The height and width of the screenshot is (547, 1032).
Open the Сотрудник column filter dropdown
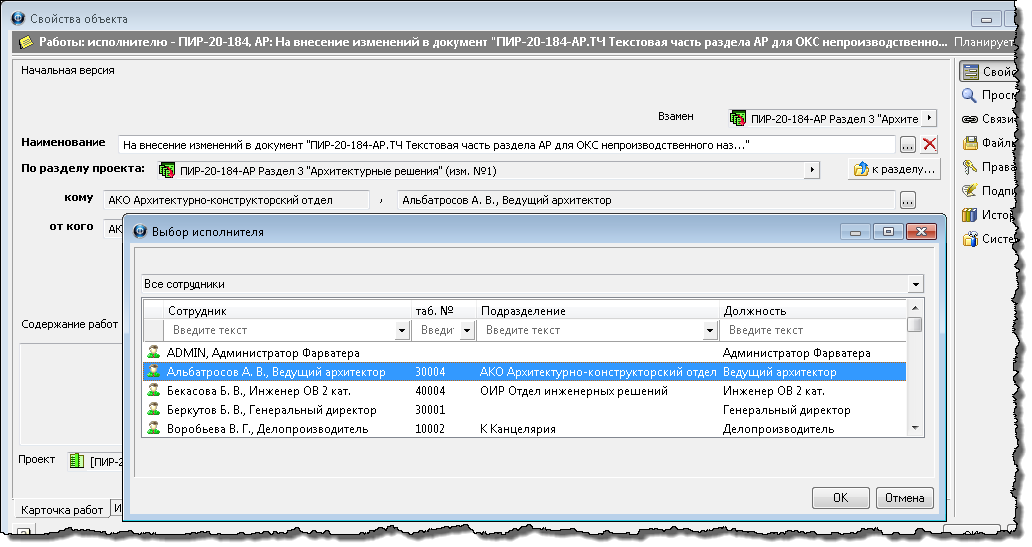(403, 330)
